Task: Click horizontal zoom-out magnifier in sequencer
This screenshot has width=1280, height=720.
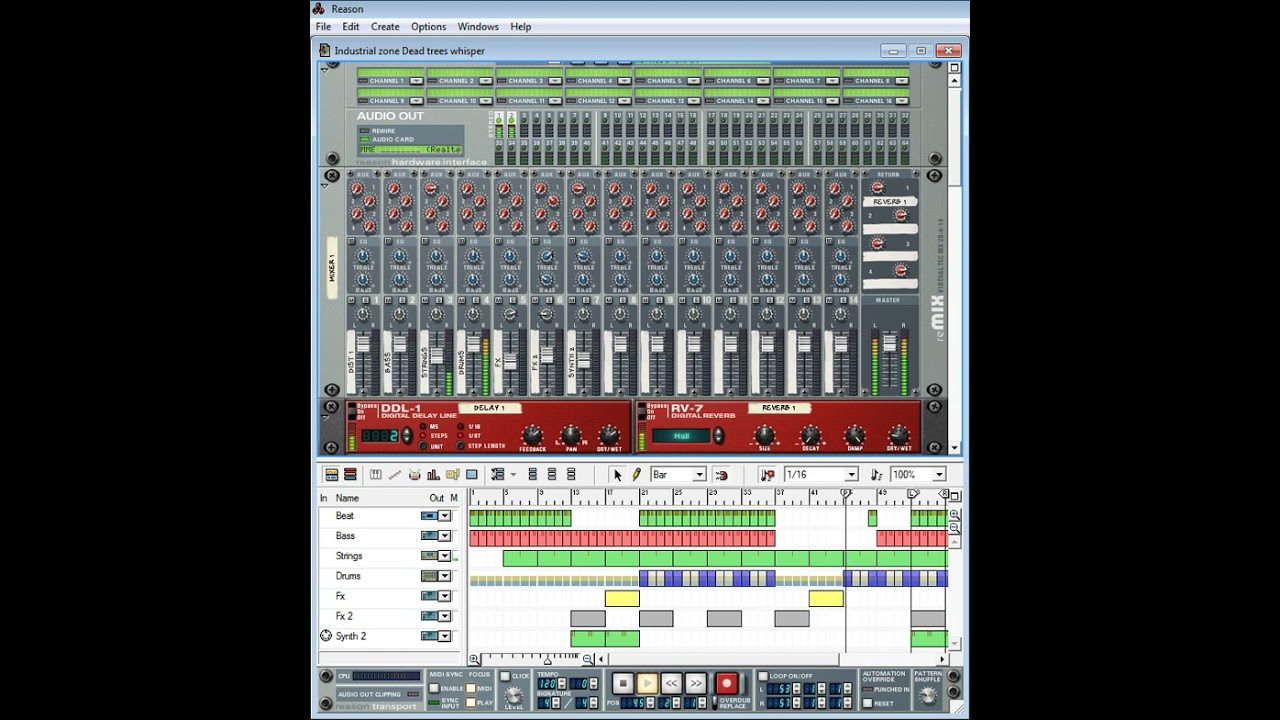Action: tap(588, 659)
